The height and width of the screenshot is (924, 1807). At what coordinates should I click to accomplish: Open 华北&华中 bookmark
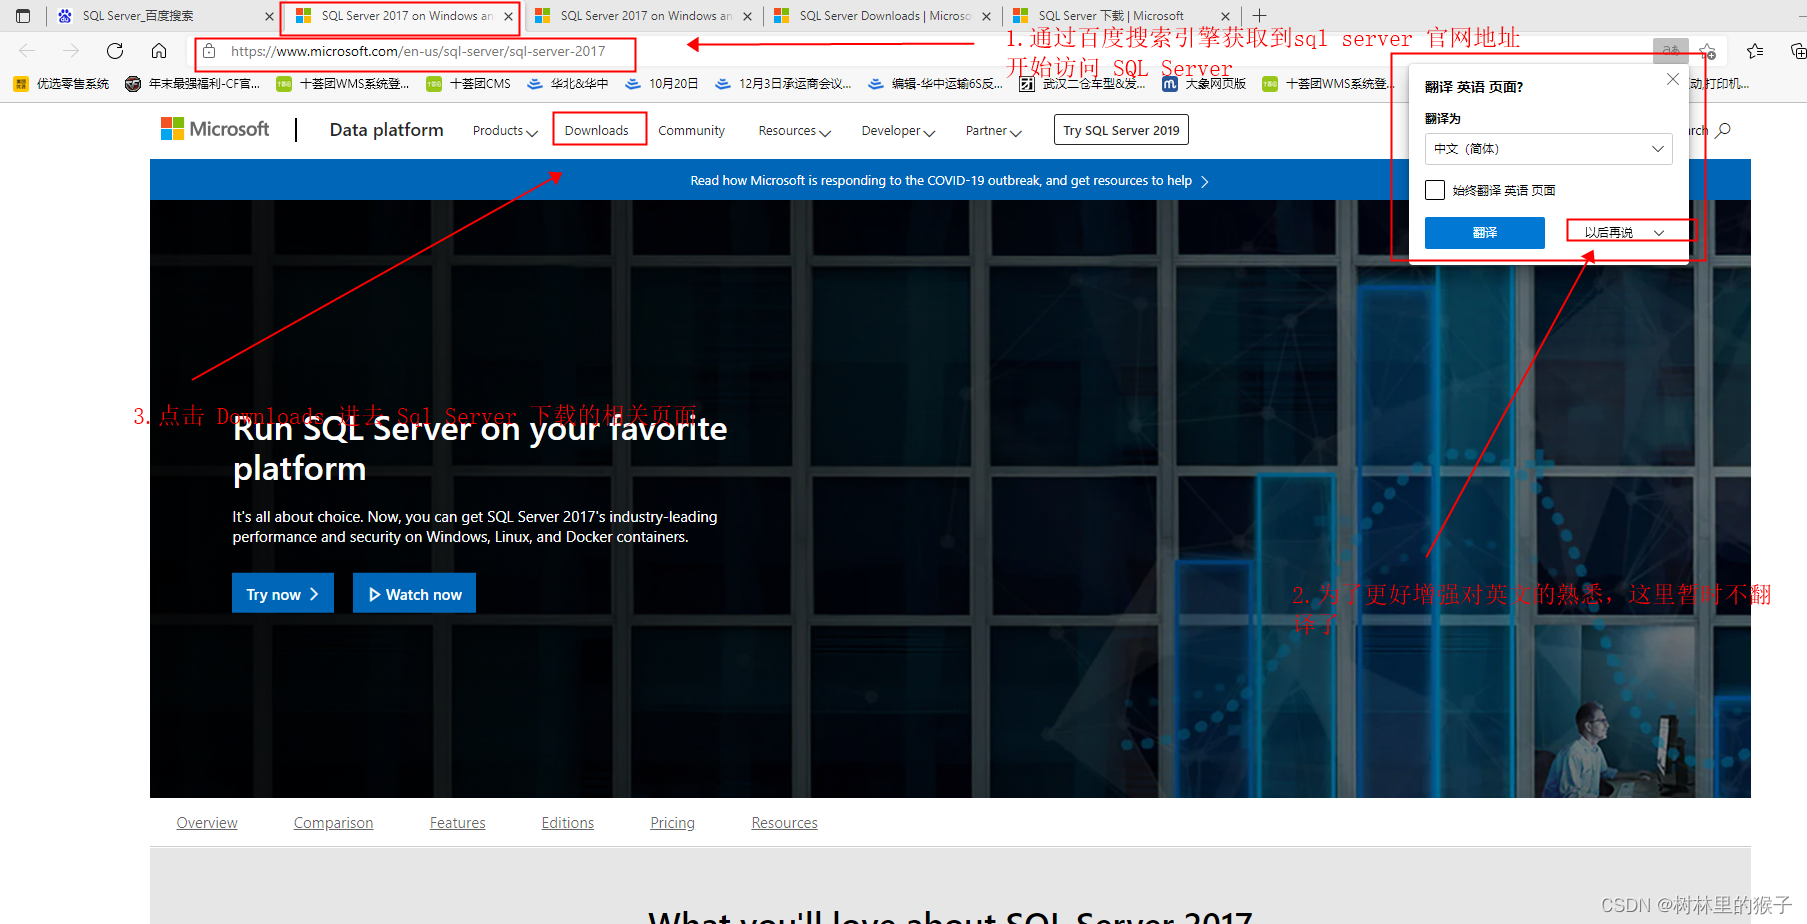[x=568, y=84]
